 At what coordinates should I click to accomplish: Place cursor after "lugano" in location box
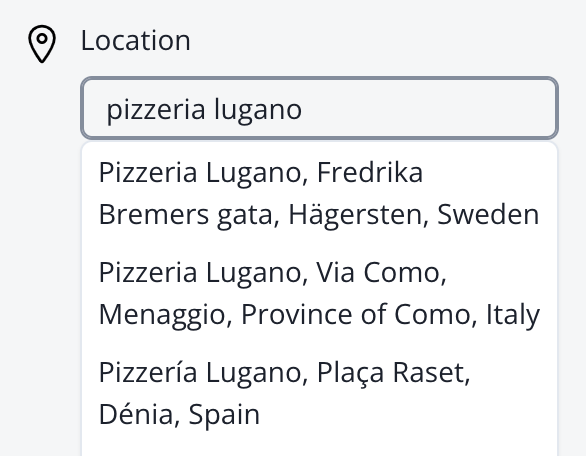coord(303,110)
